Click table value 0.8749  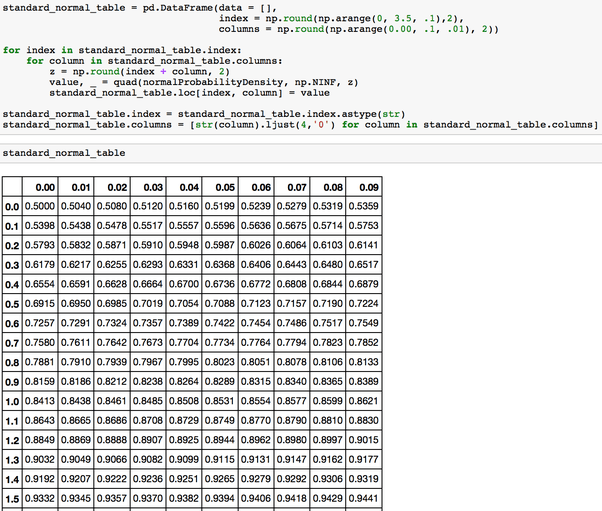[220, 420]
